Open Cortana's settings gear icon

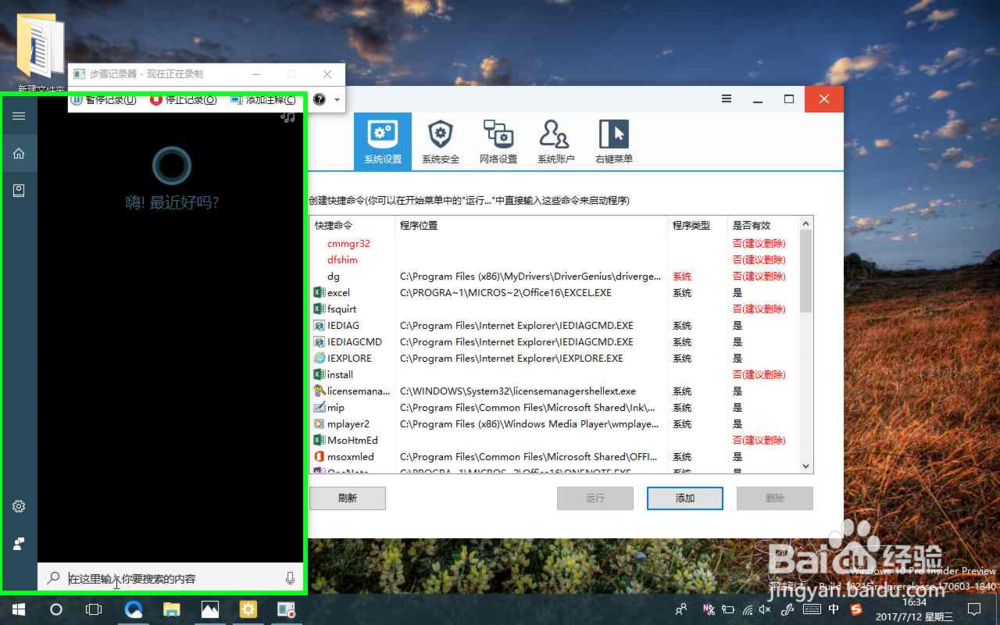[x=18, y=506]
